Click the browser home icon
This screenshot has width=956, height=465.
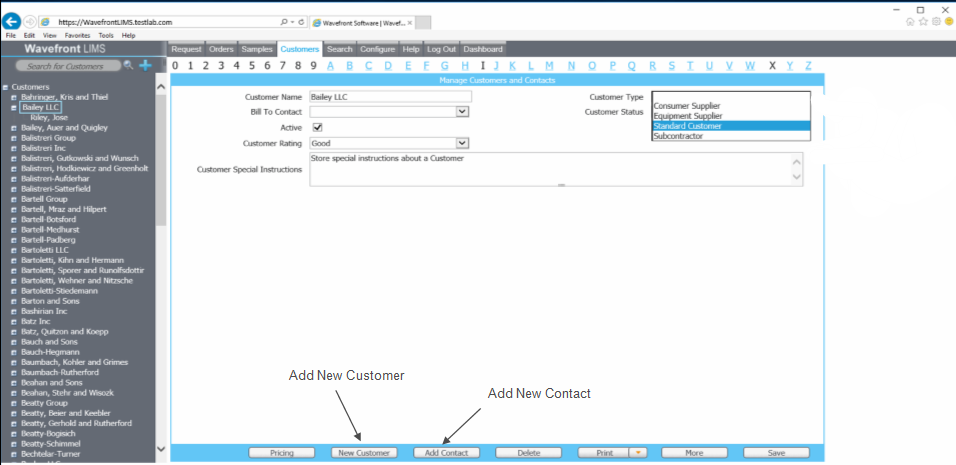click(910, 22)
